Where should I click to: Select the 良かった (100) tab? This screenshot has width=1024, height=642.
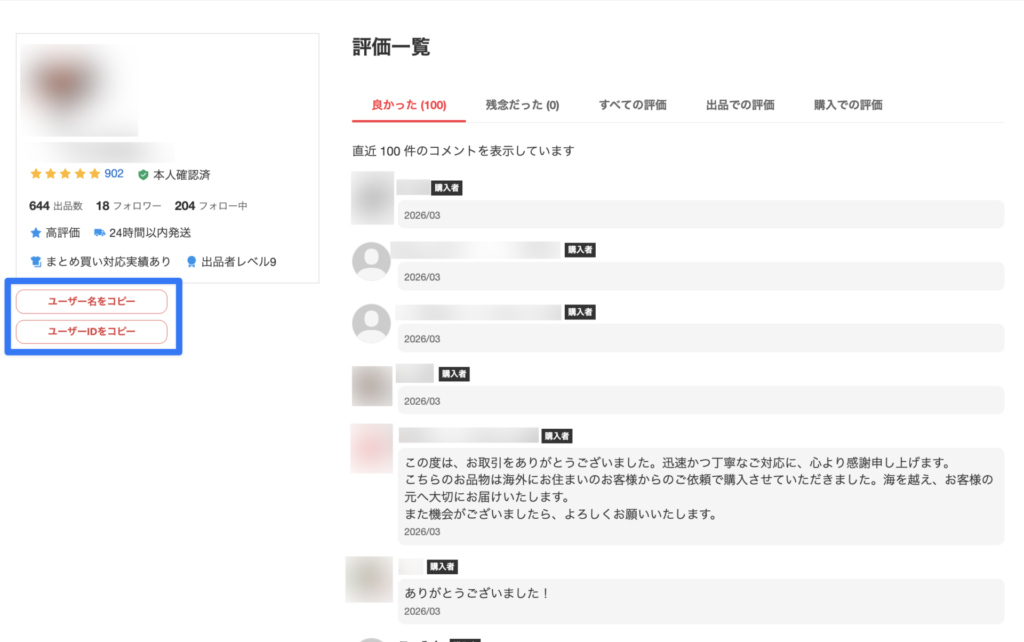click(x=408, y=105)
